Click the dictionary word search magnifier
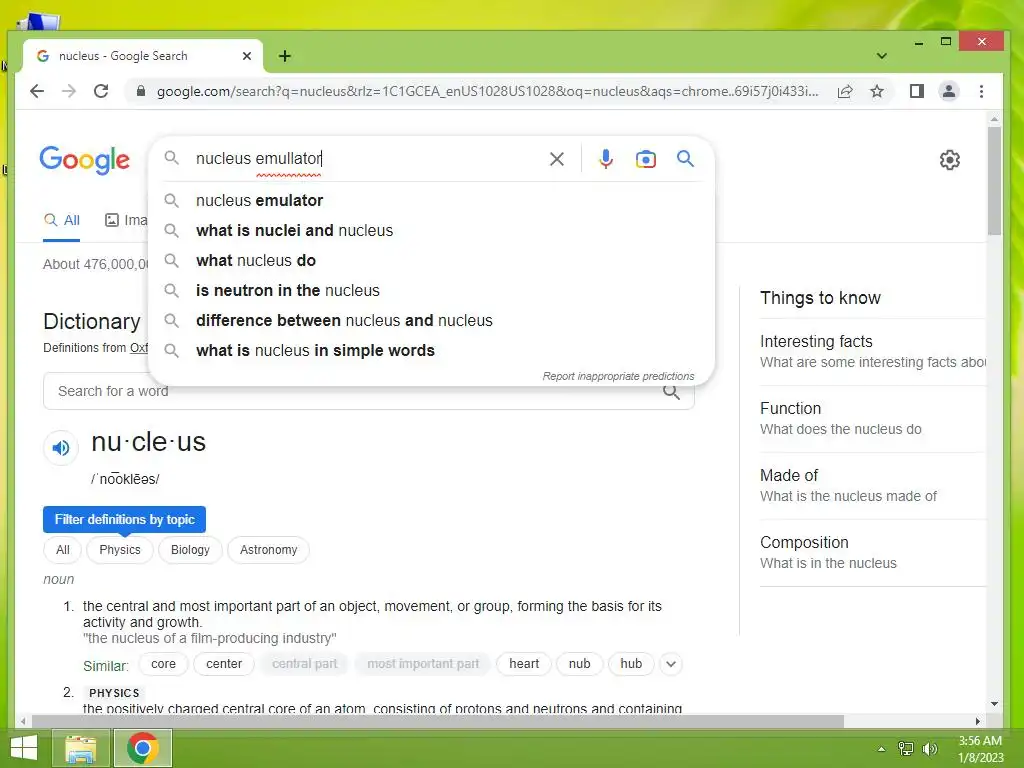Screen dimensions: 1024x768 coord(671,392)
